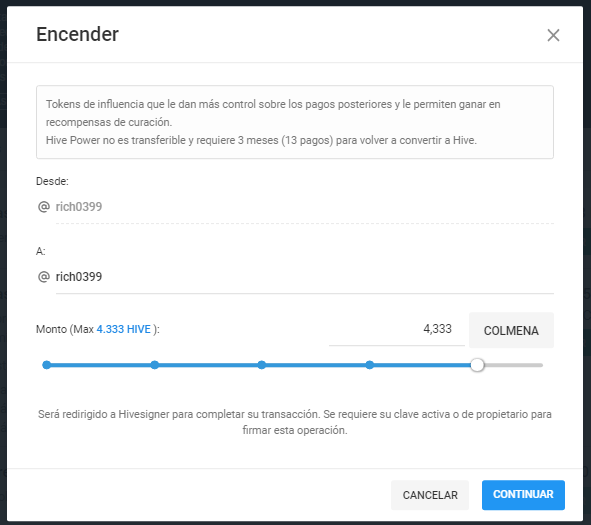Cancel the power up with CANCELAR
Image resolution: width=591 pixels, height=525 pixels.
tap(430, 495)
